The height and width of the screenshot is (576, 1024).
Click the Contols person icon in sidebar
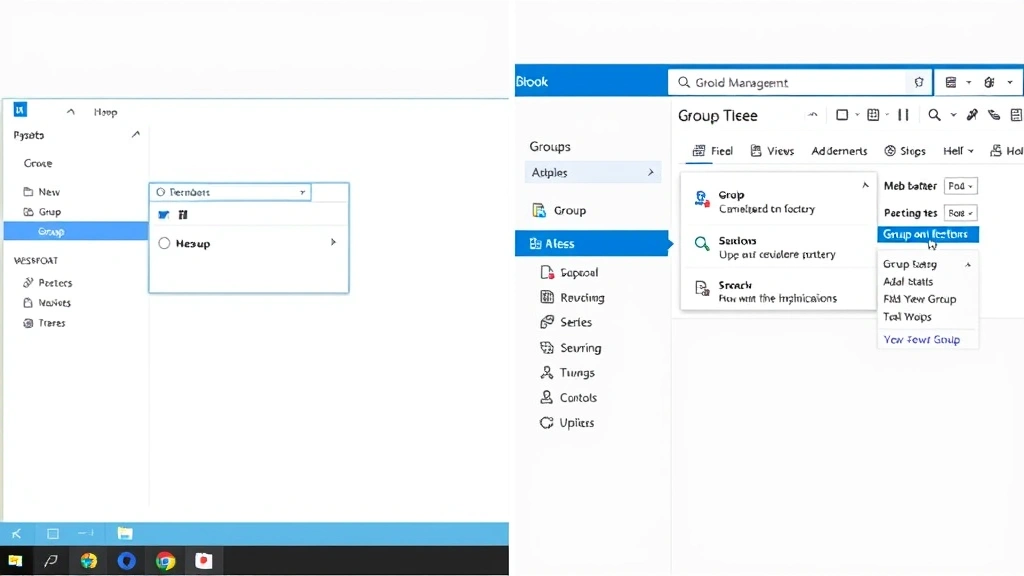pos(547,397)
